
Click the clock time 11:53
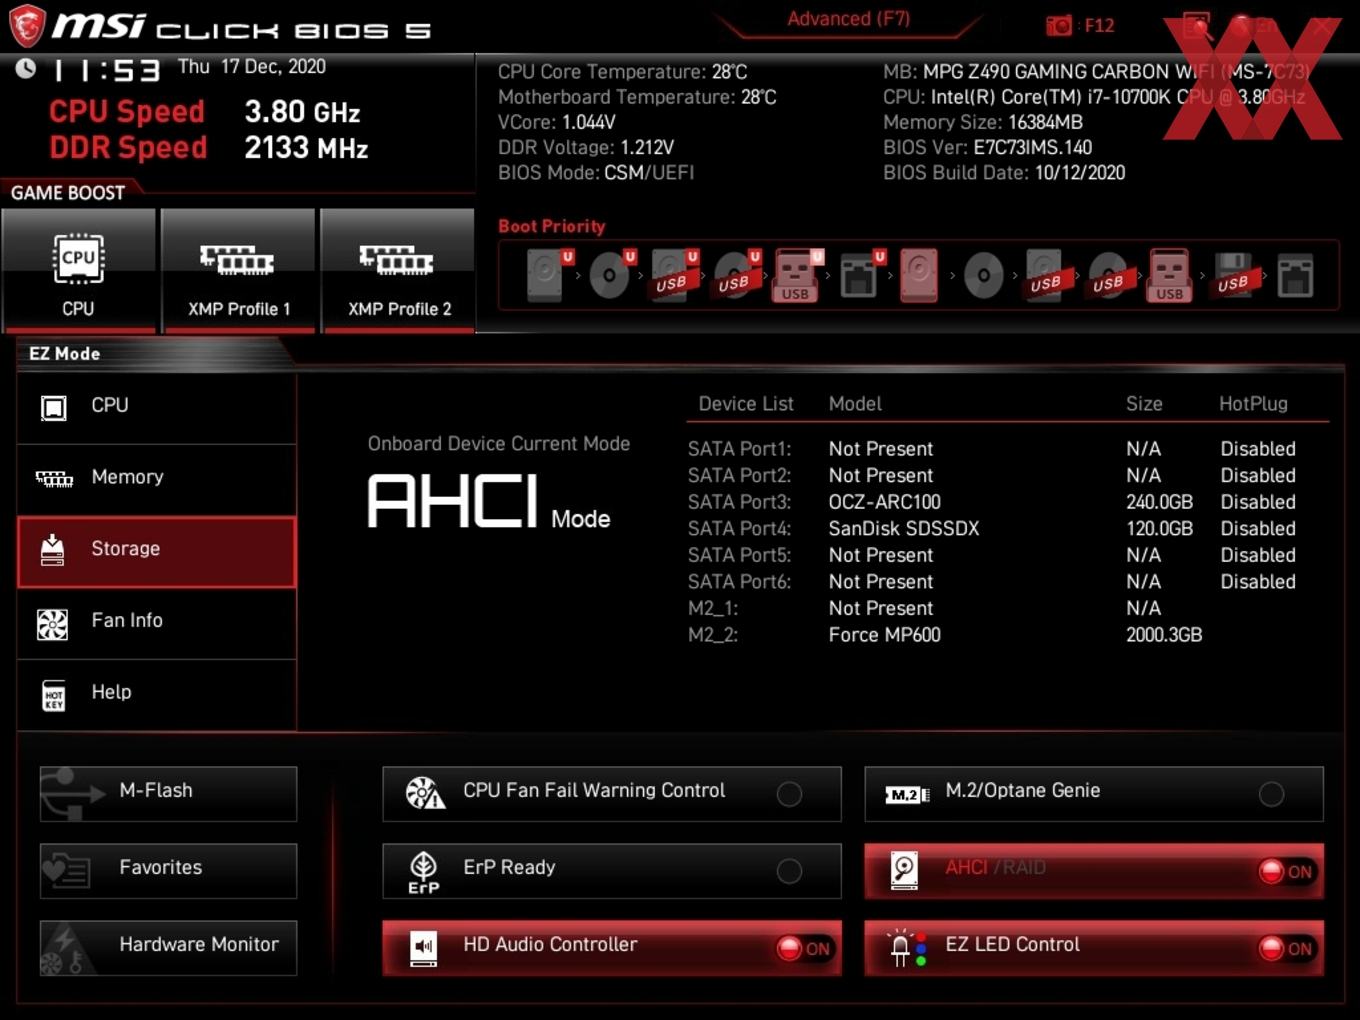coord(107,70)
